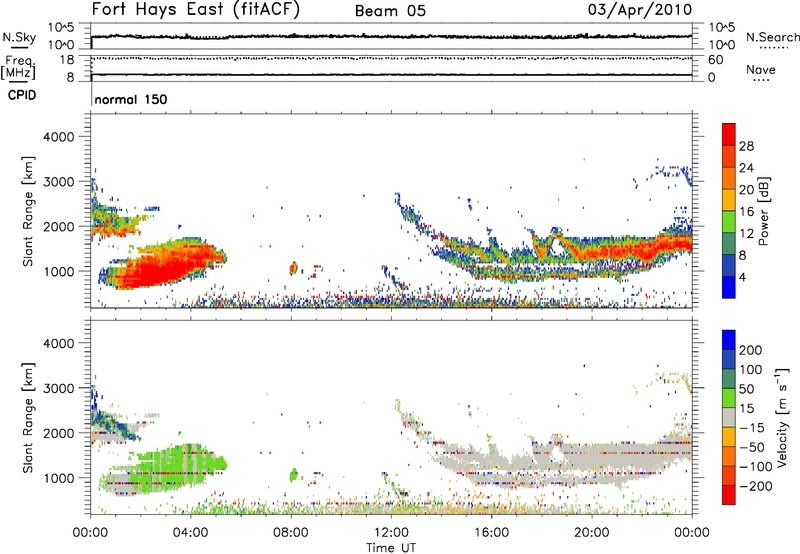The height and width of the screenshot is (554, 800).
Task: Click the 'Slant Range [km]' label of power panel
Action: [x=28, y=211]
